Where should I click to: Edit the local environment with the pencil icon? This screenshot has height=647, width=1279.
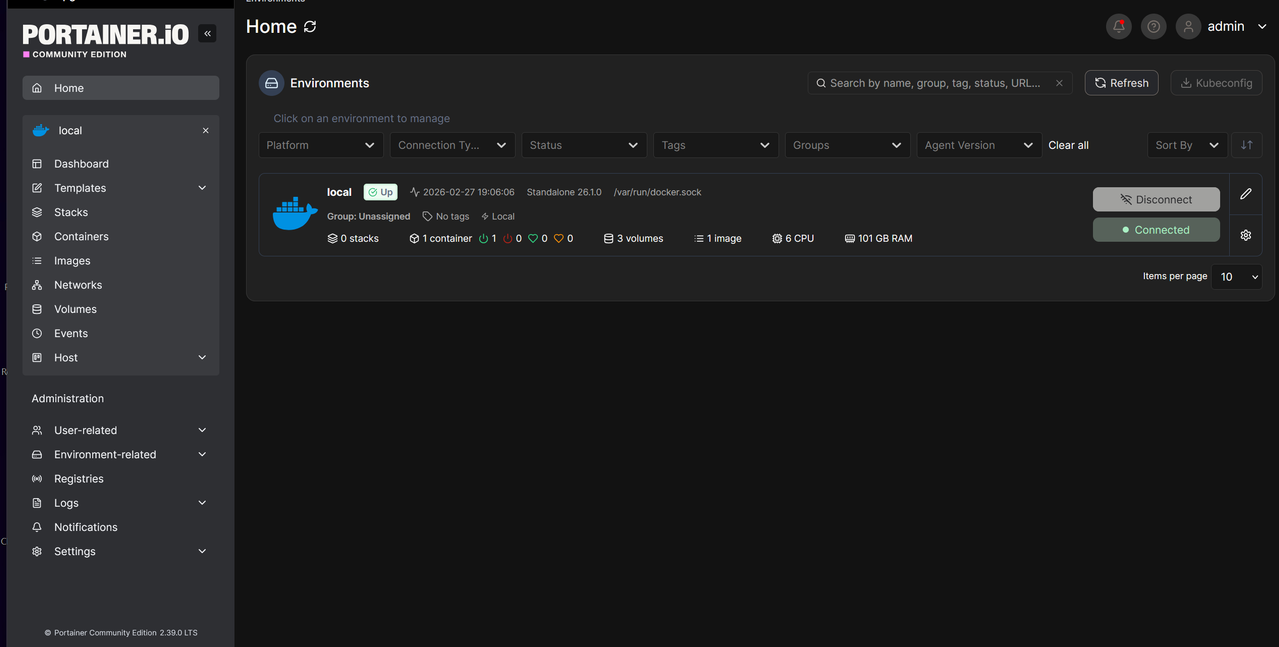coord(1246,194)
